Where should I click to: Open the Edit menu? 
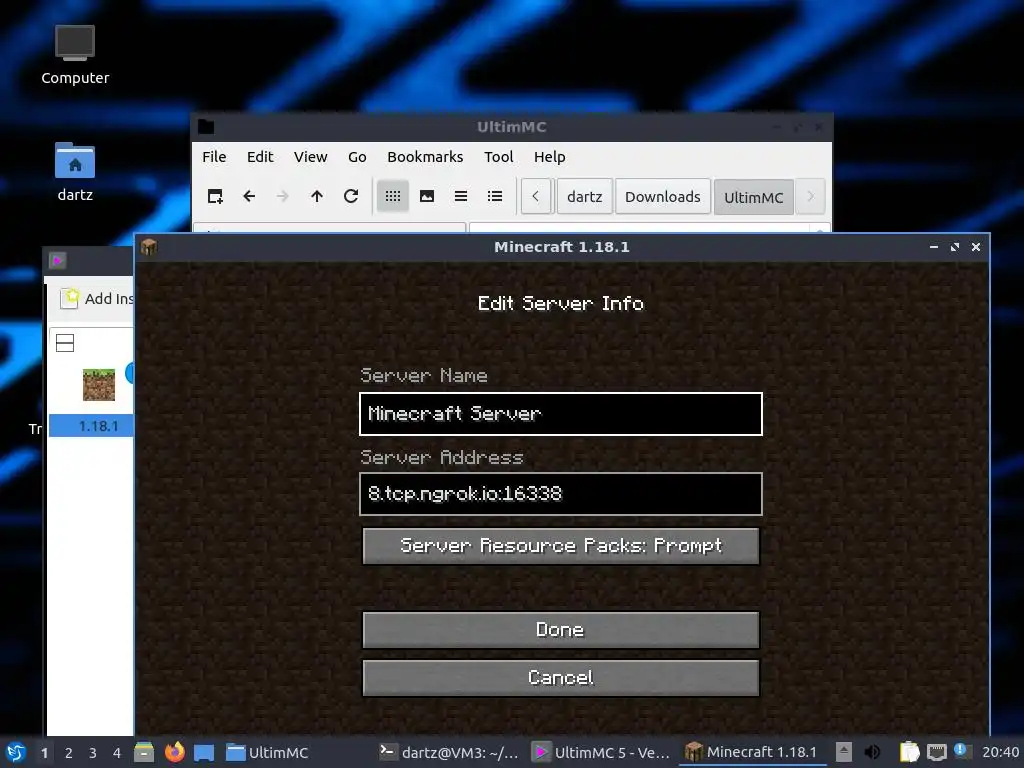click(x=260, y=157)
